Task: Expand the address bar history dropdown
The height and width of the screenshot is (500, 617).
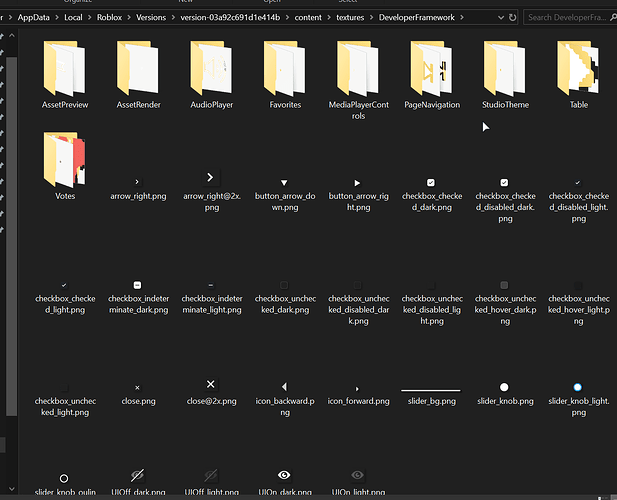Action: pyautogui.click(x=501, y=18)
